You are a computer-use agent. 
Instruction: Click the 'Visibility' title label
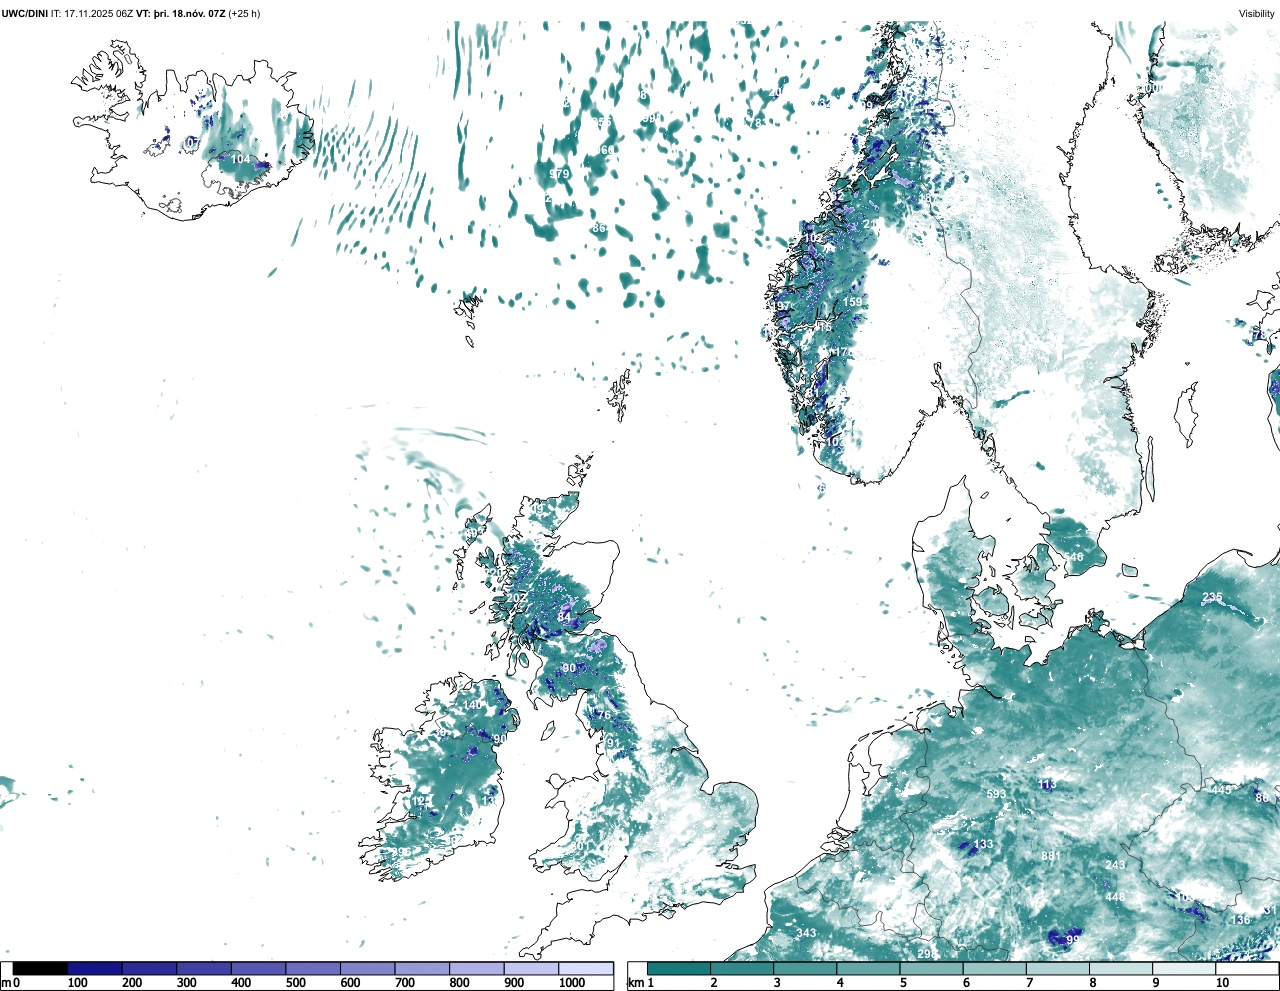click(1257, 14)
